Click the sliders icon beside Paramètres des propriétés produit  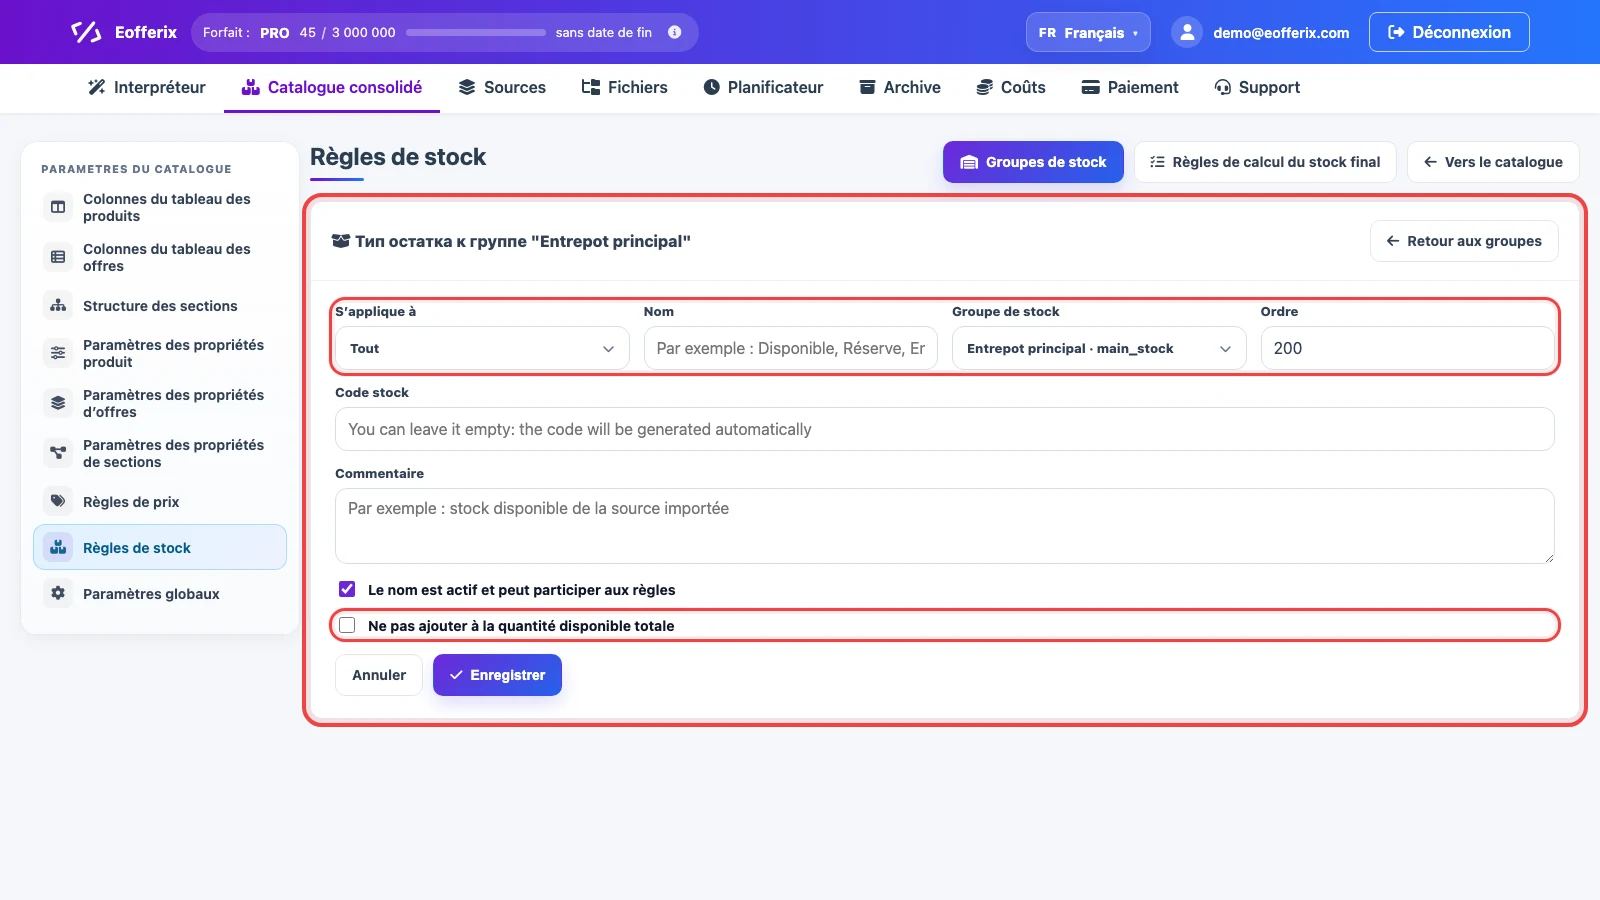click(58, 353)
